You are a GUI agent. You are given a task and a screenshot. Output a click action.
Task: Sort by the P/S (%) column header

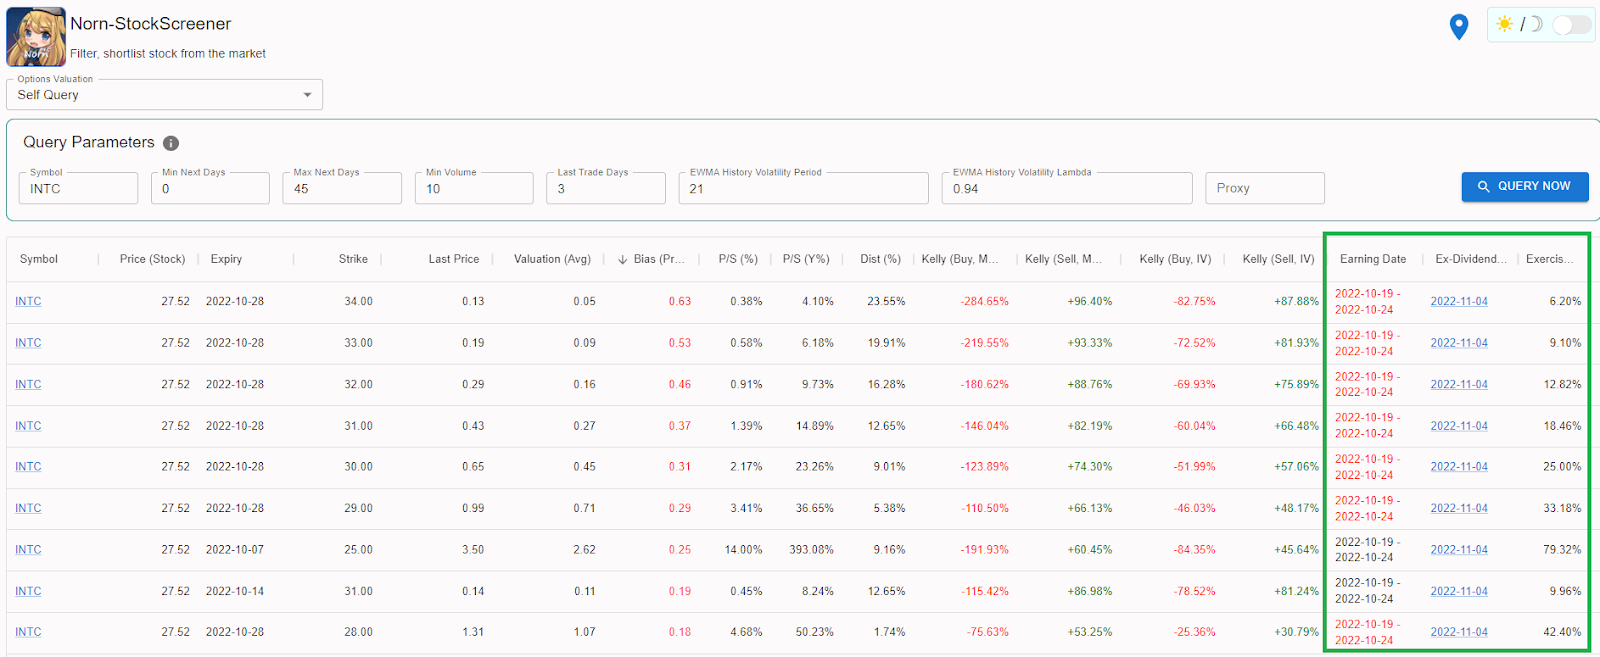pos(738,259)
